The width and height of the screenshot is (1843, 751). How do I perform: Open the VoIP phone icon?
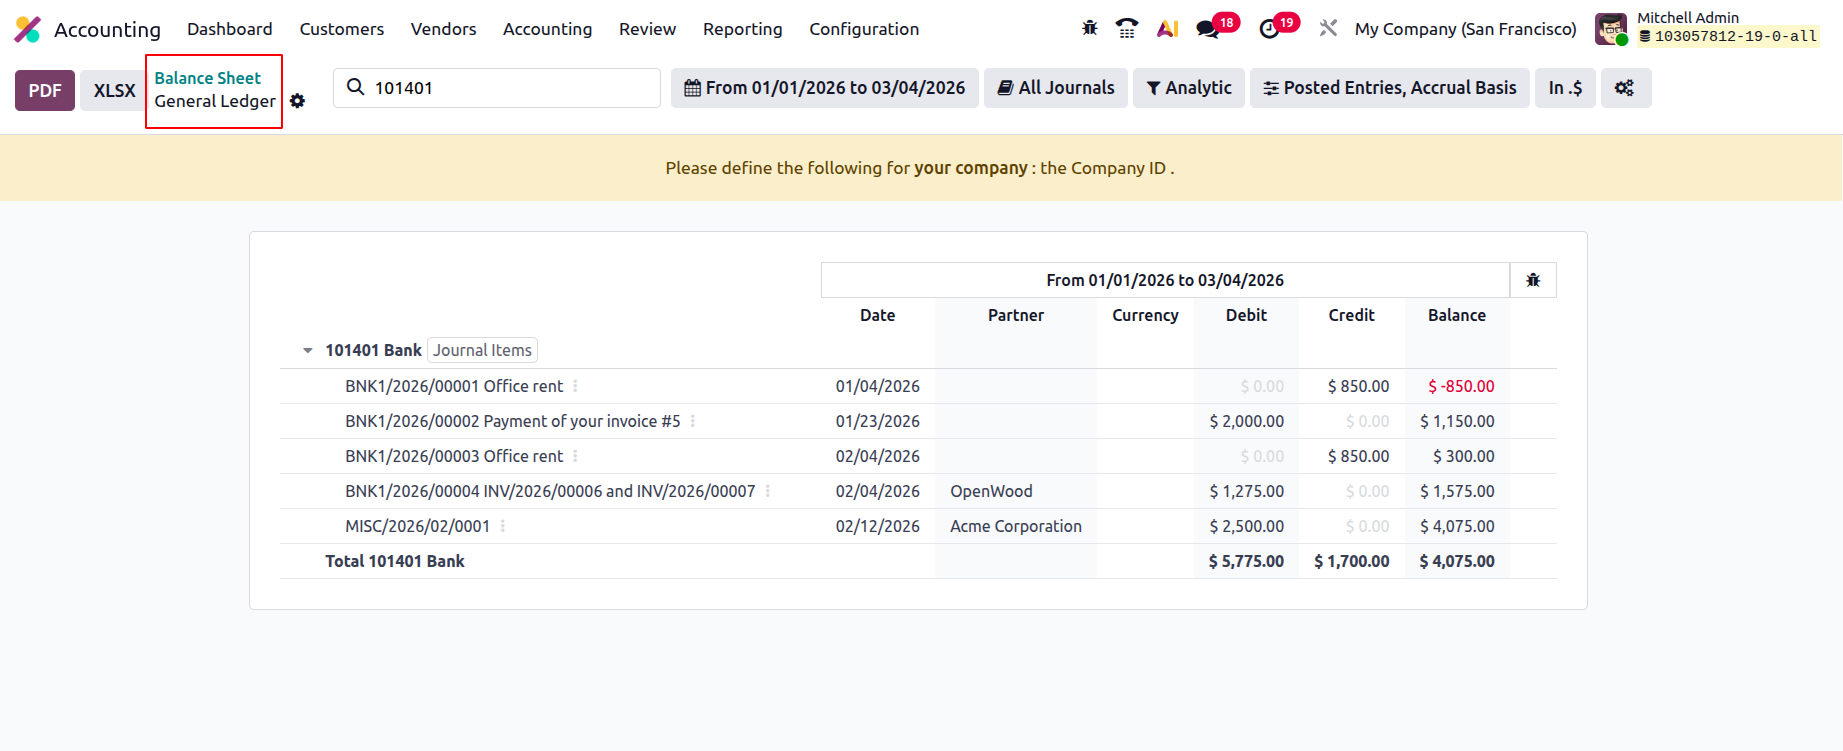[x=1127, y=28]
